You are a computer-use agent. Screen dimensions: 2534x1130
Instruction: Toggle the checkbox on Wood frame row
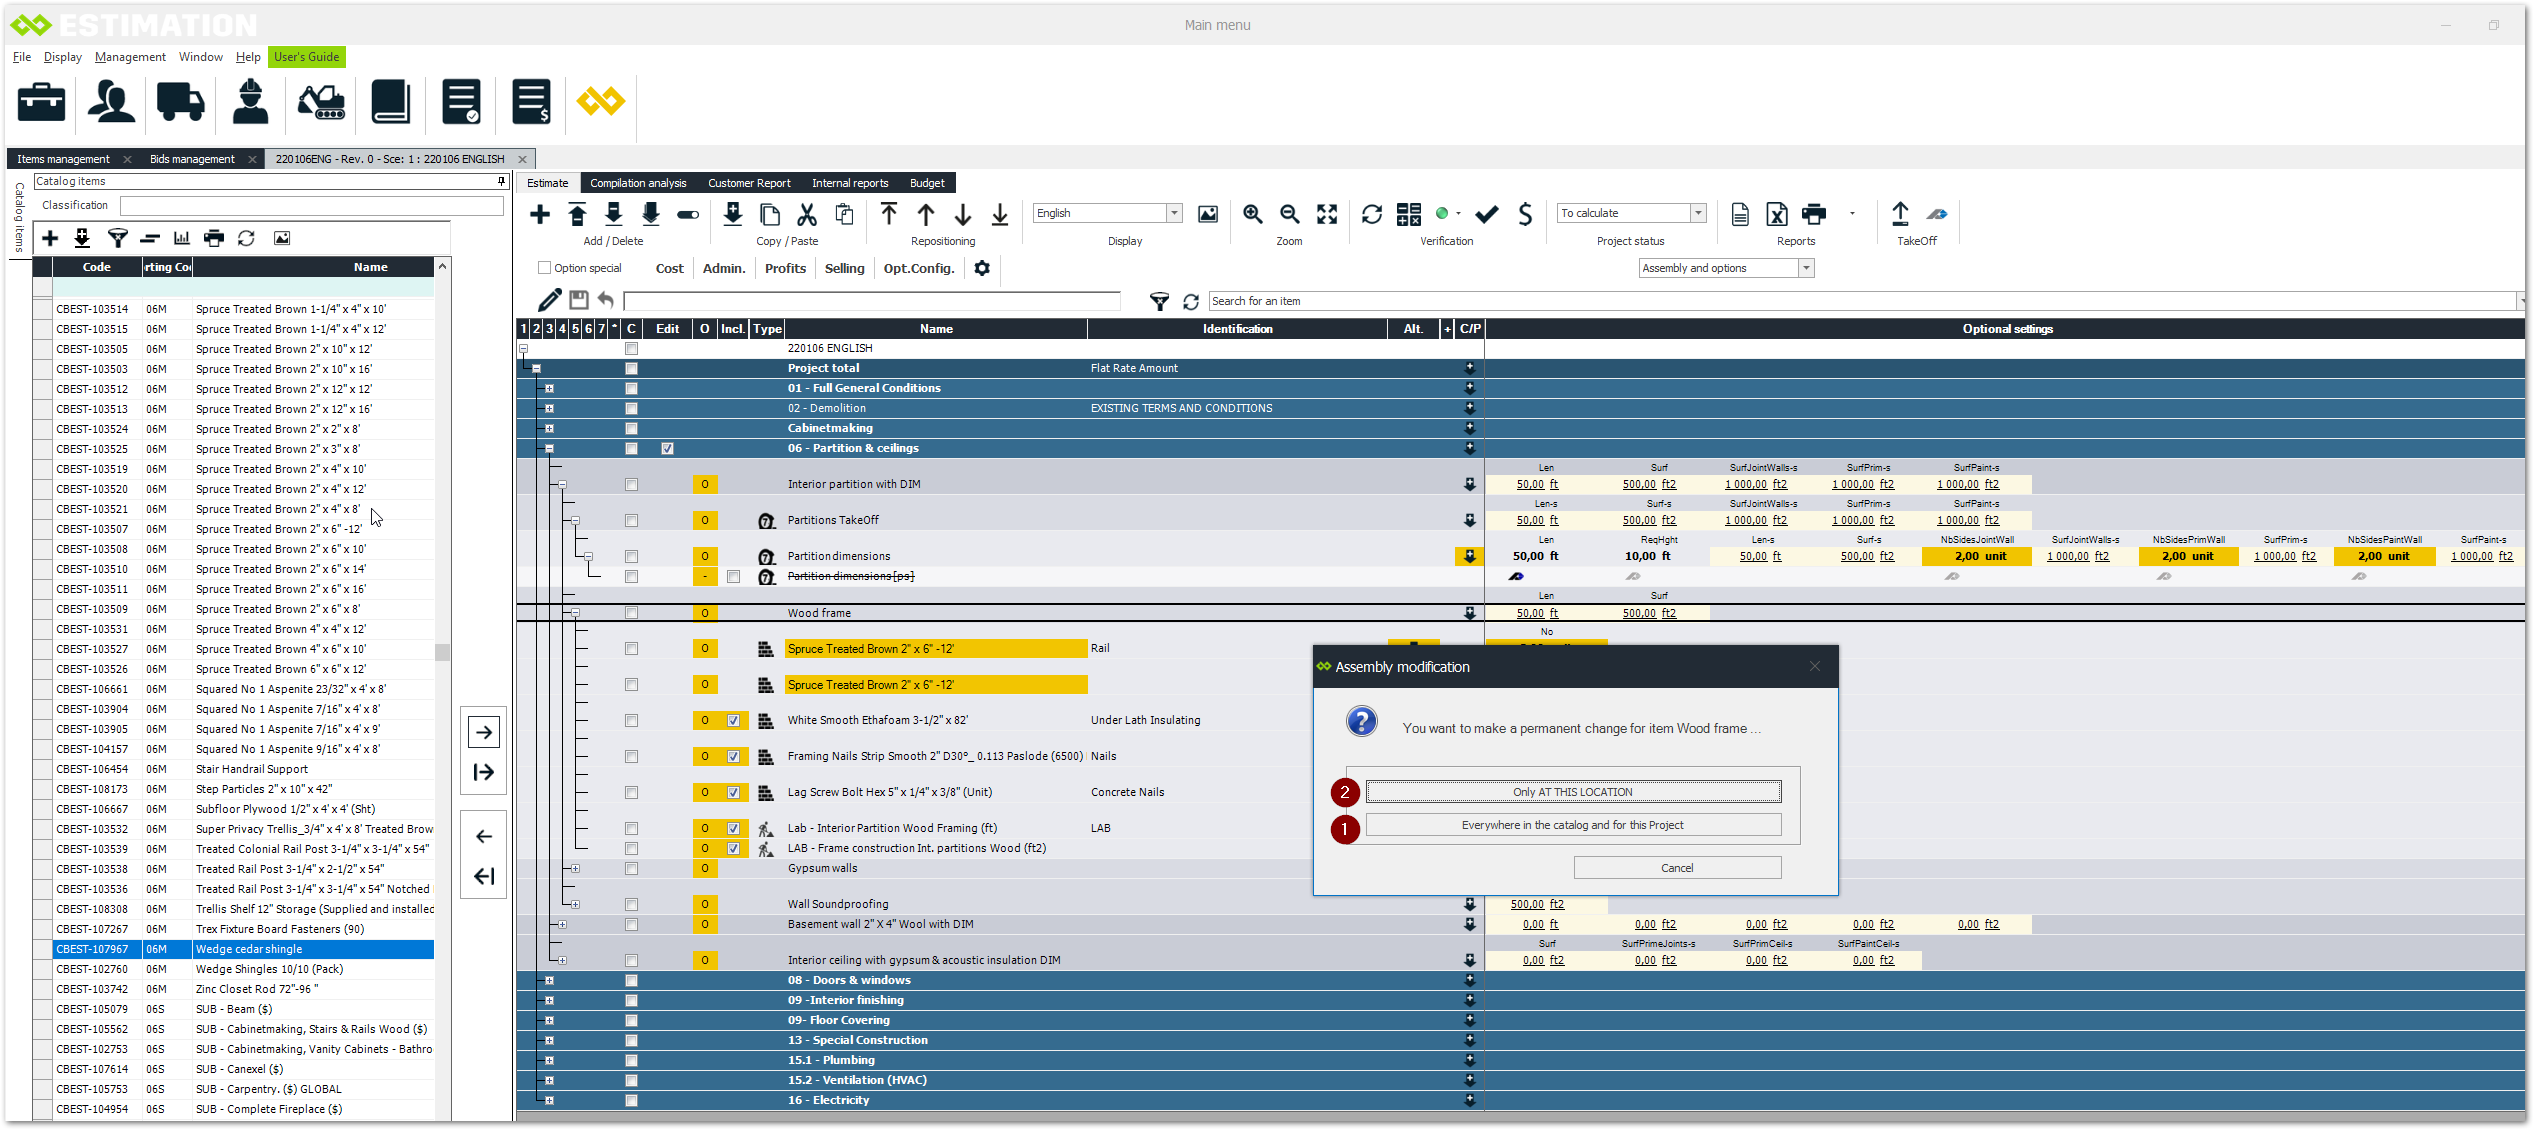coord(631,613)
